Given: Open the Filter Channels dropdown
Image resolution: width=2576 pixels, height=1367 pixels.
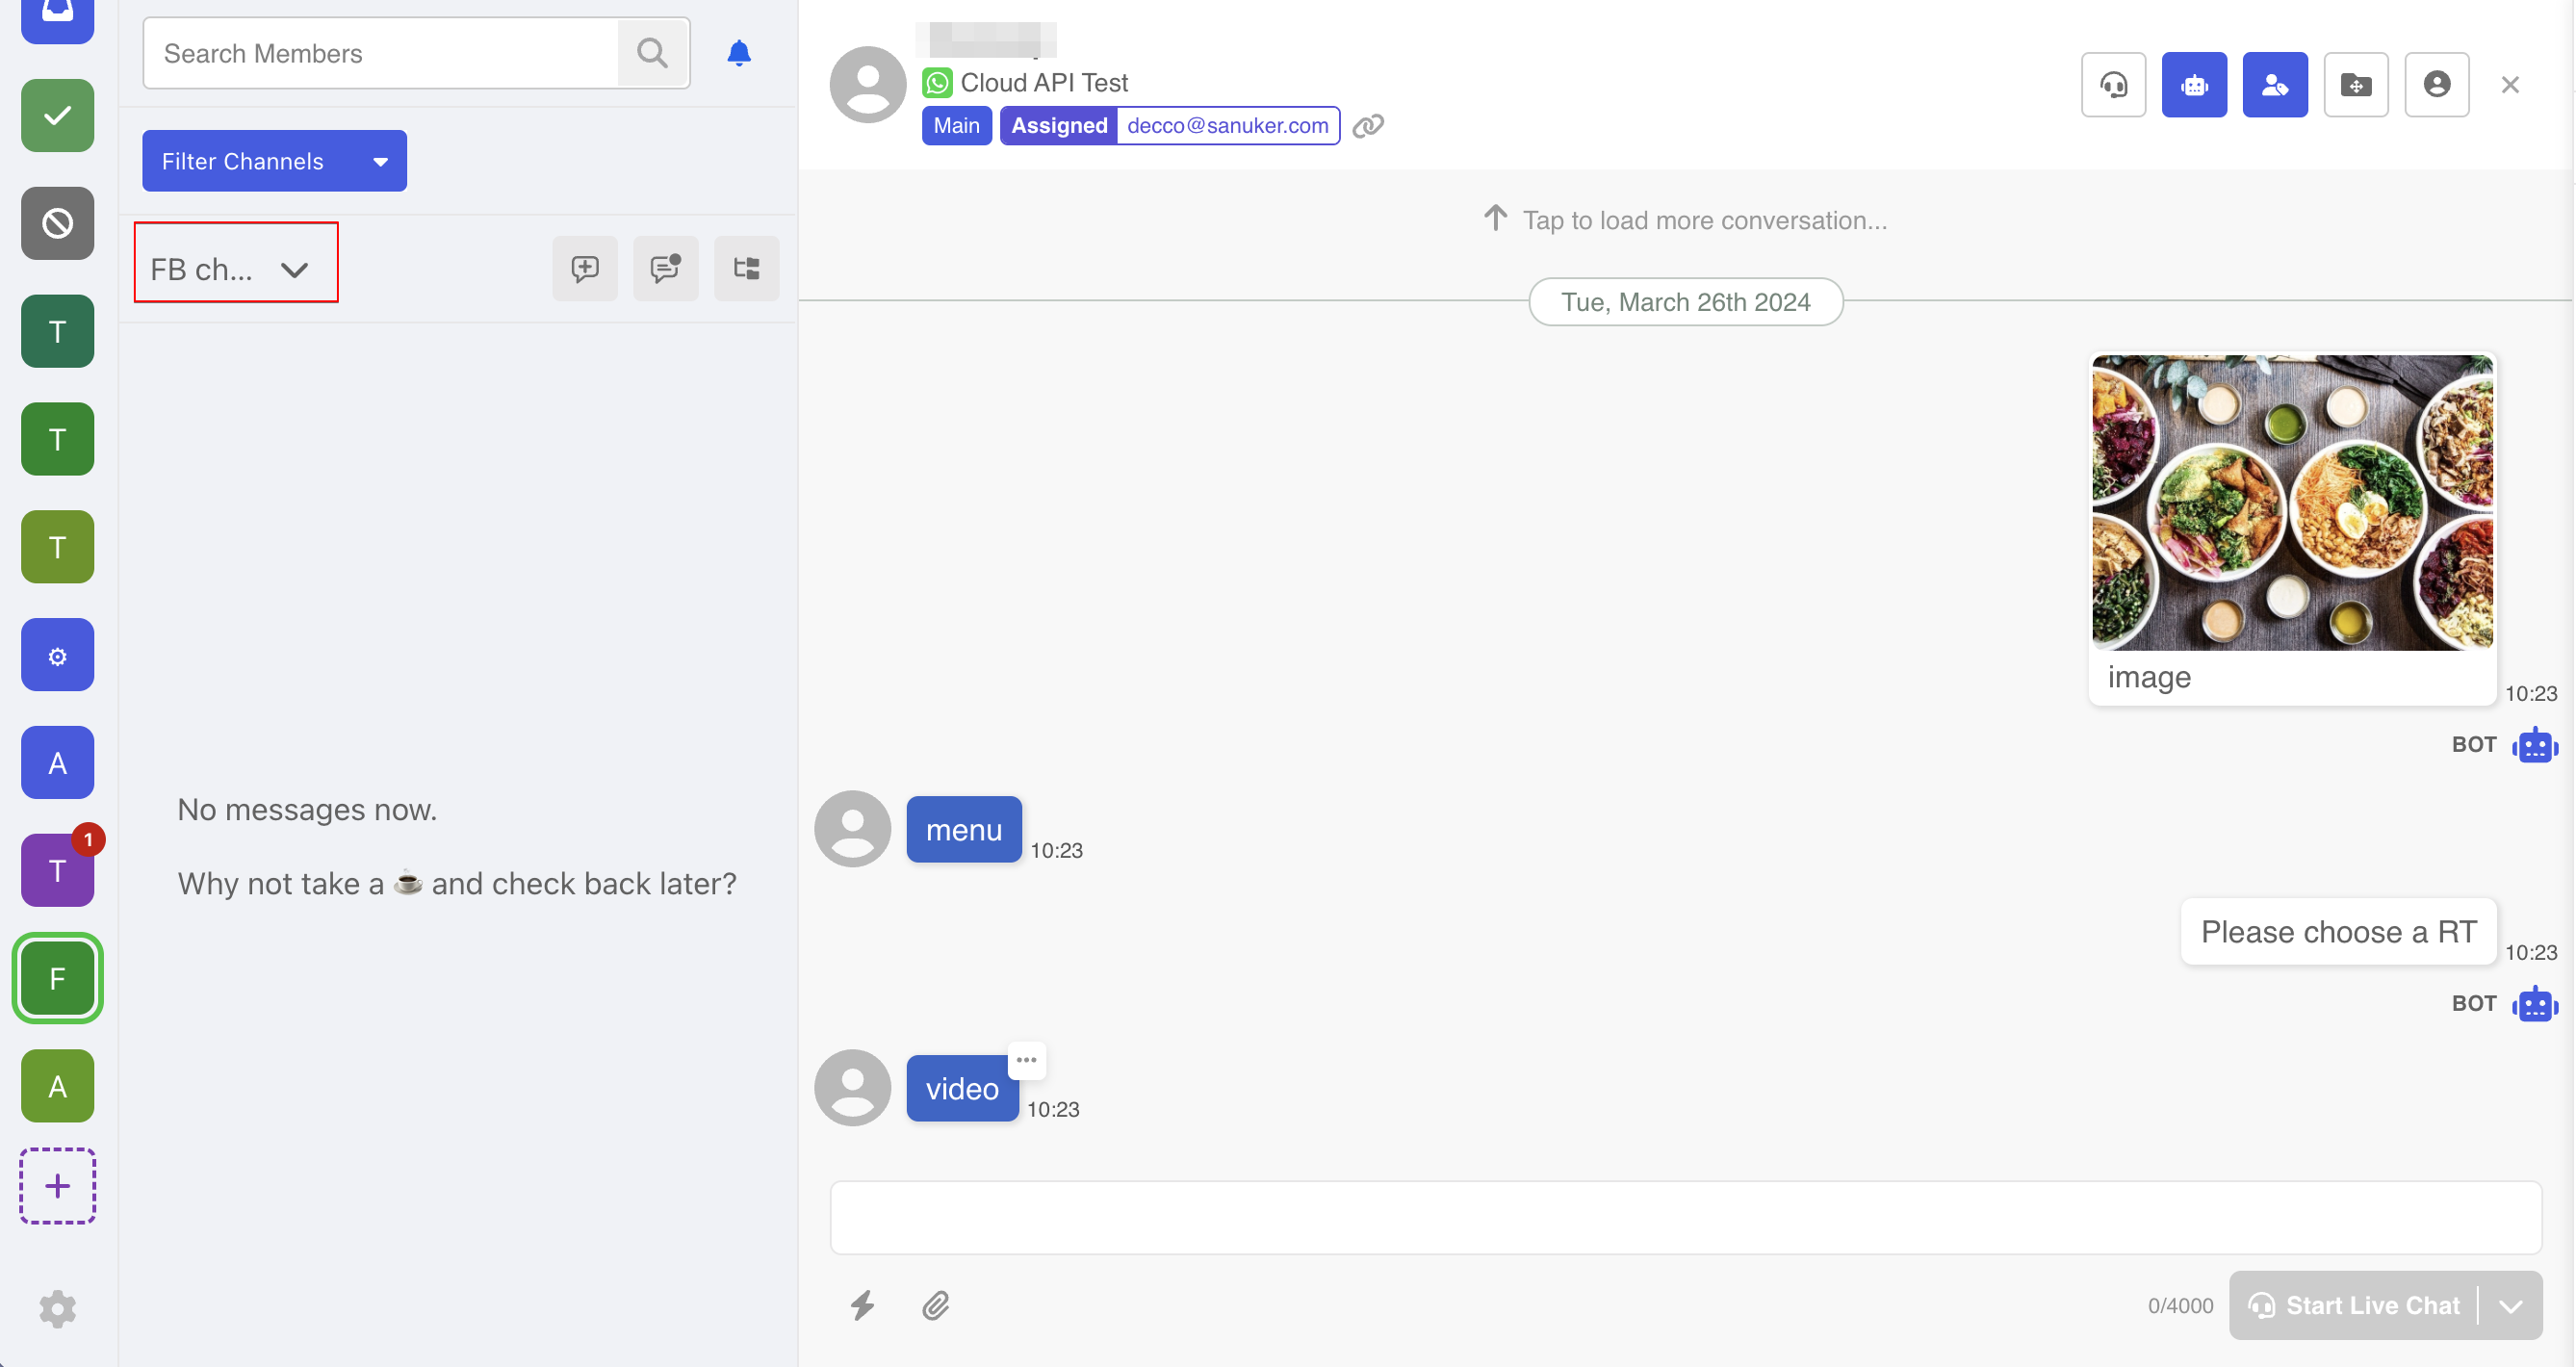Looking at the screenshot, I should (274, 161).
